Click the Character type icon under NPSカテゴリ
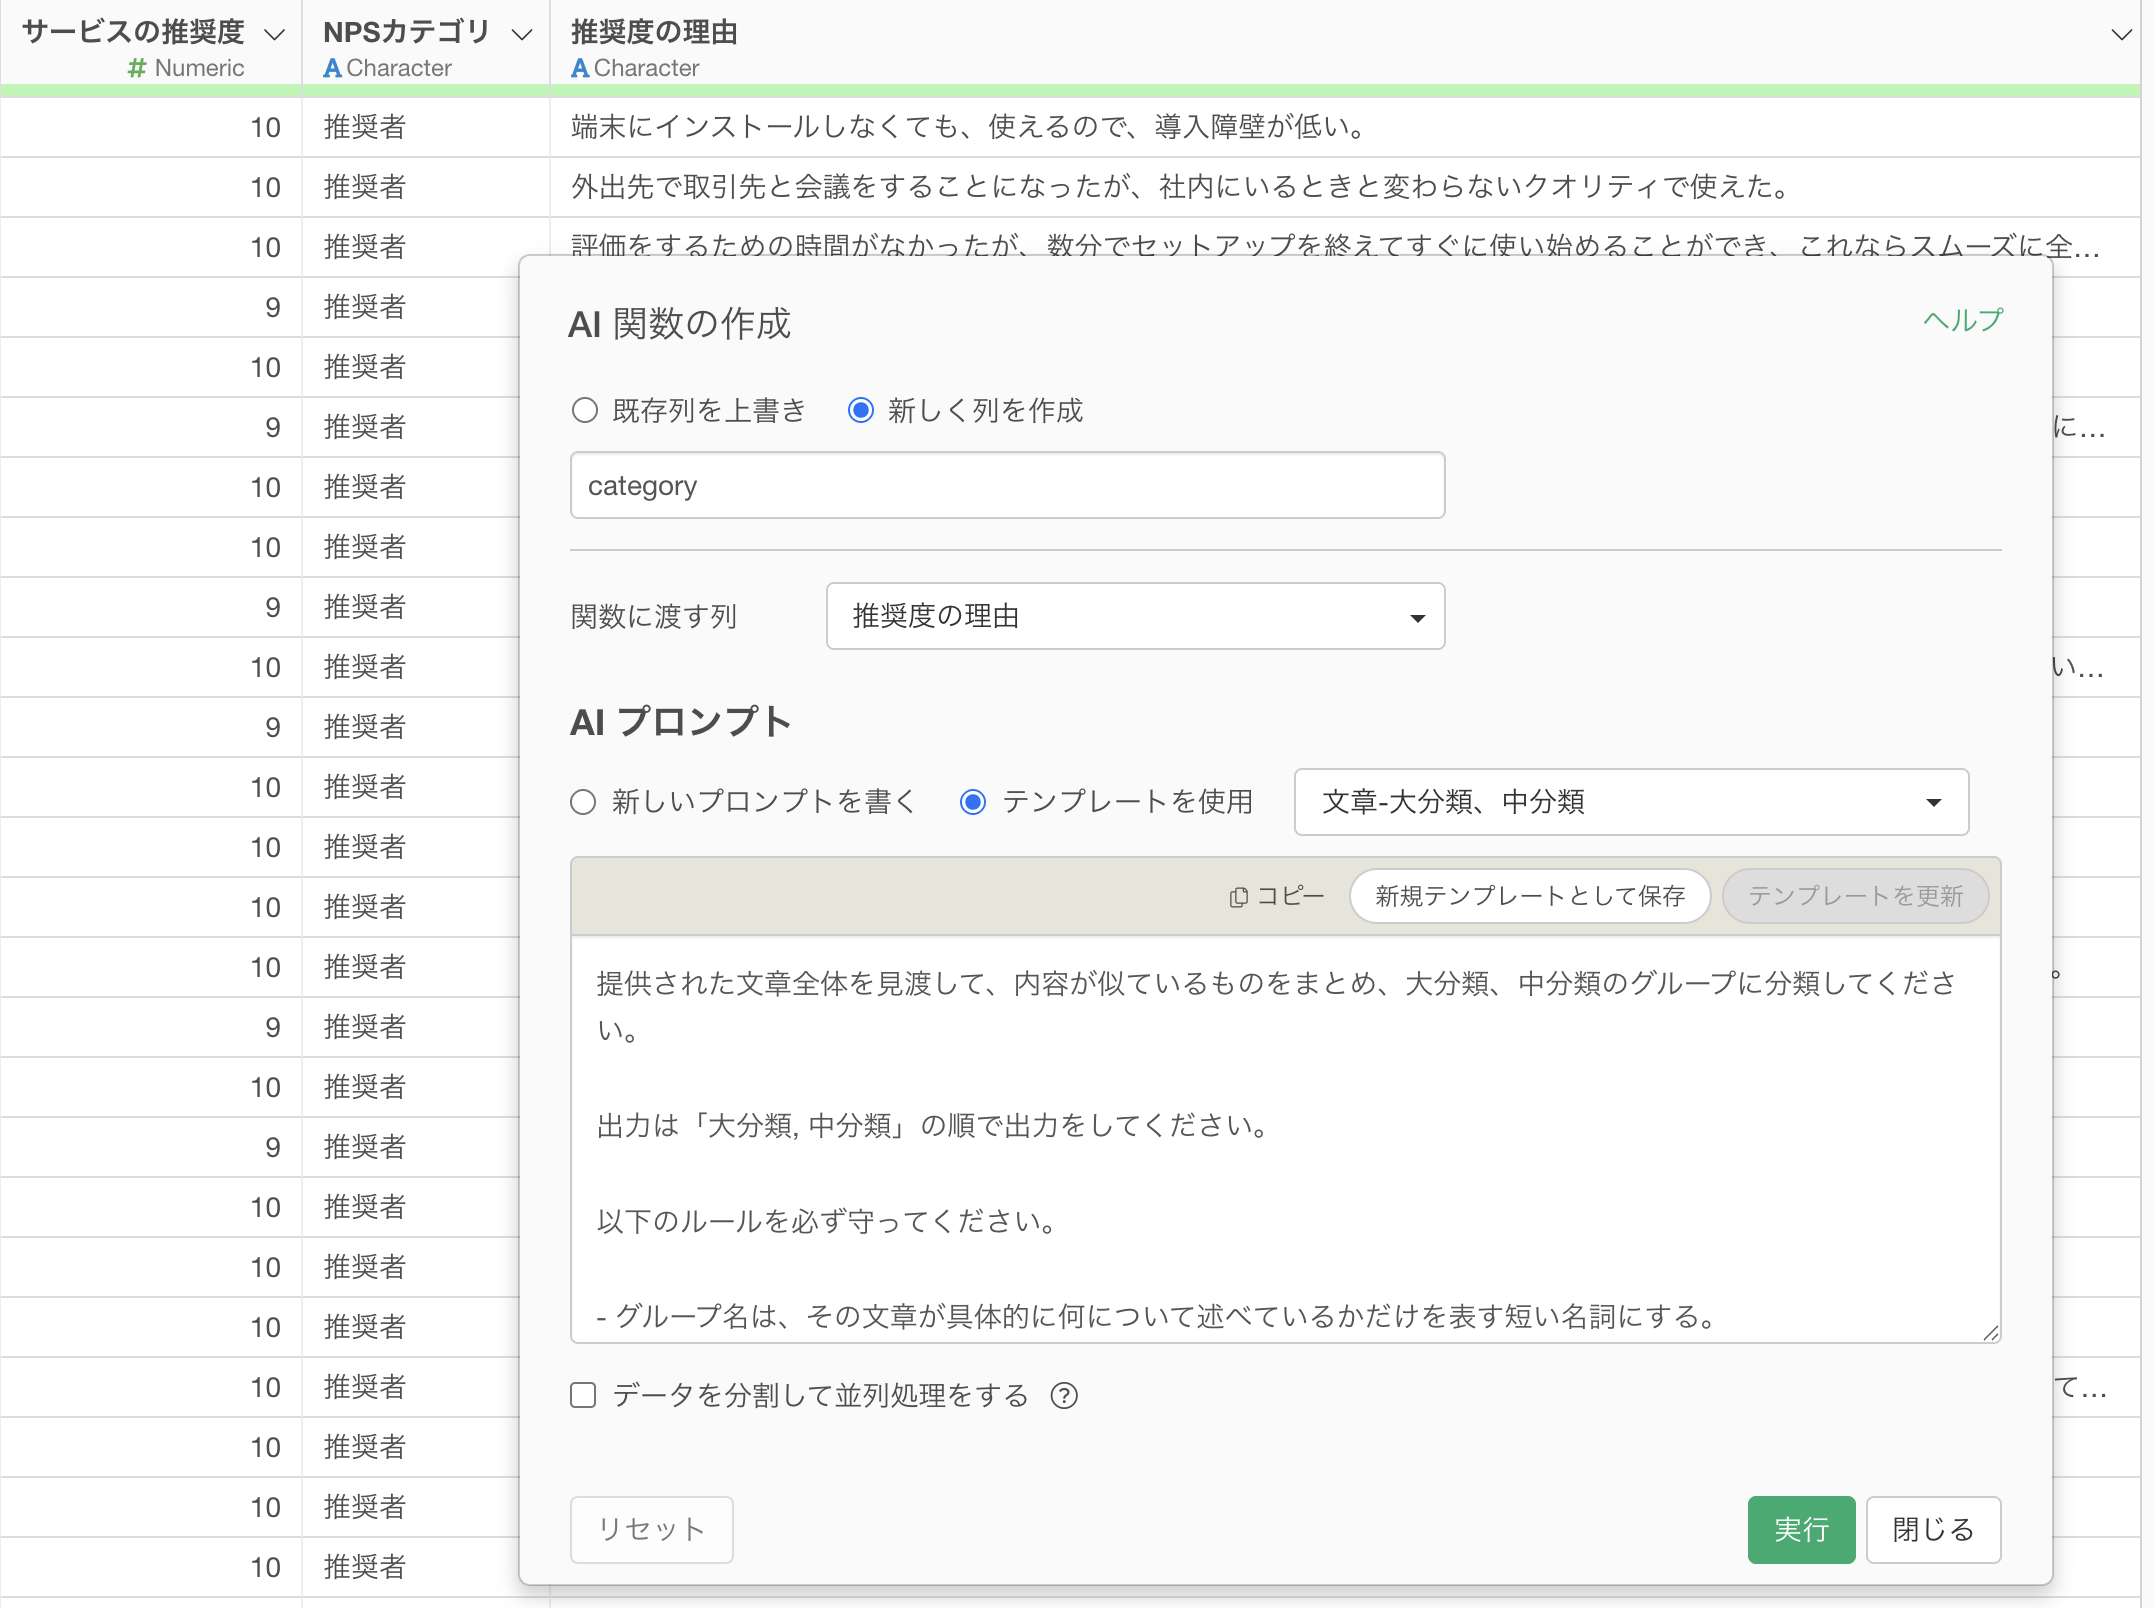 [x=333, y=68]
